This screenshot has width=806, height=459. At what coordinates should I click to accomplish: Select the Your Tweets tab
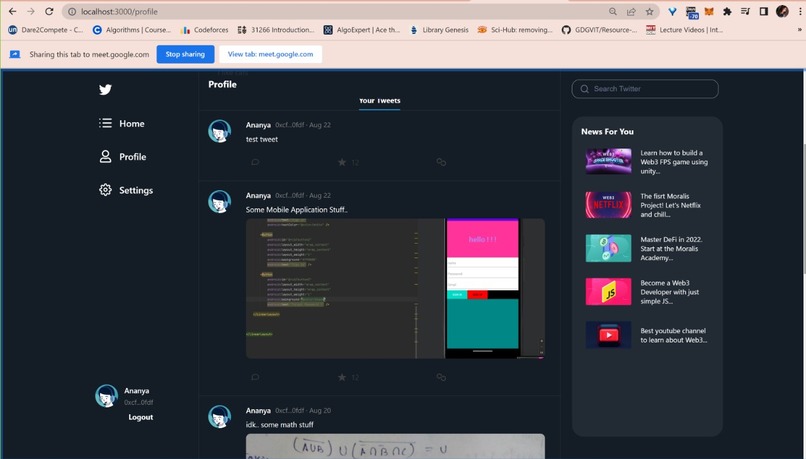pos(379,101)
